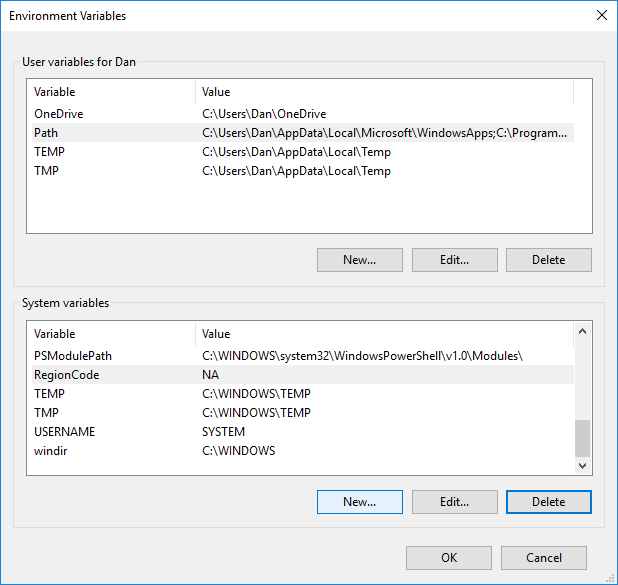Edit the selected system variable

click(454, 502)
